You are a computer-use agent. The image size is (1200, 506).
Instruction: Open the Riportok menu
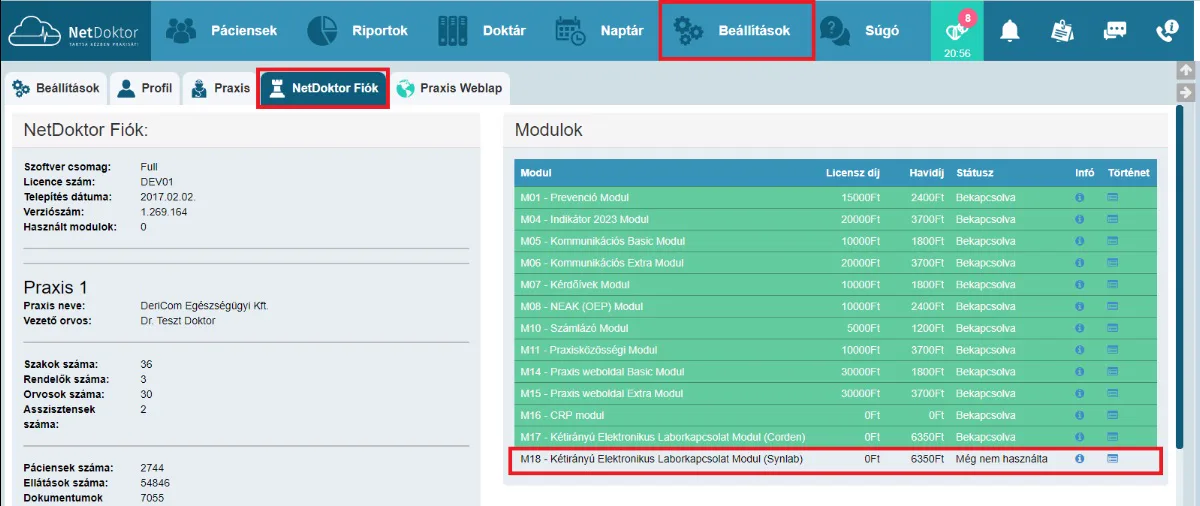358,31
